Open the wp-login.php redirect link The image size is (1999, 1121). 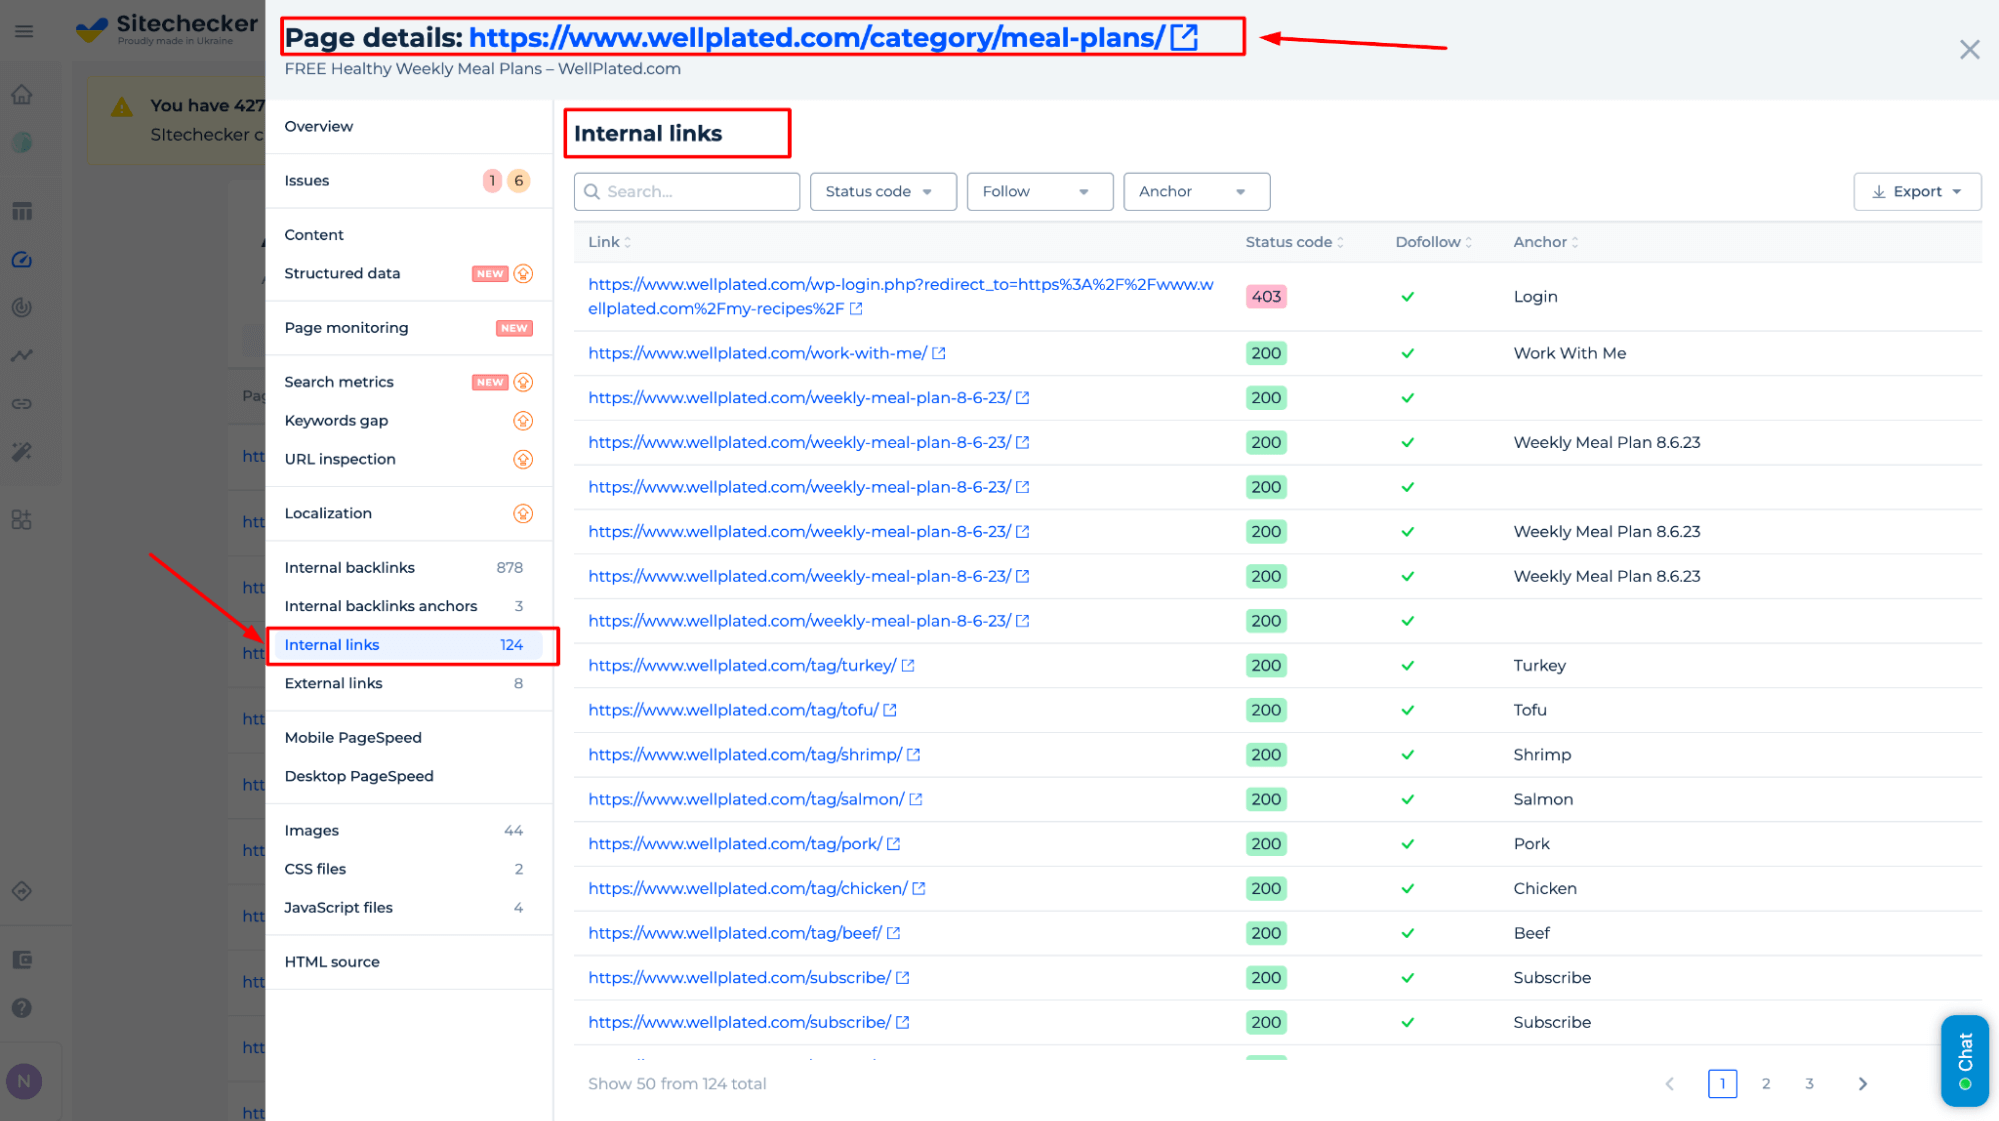tap(901, 297)
